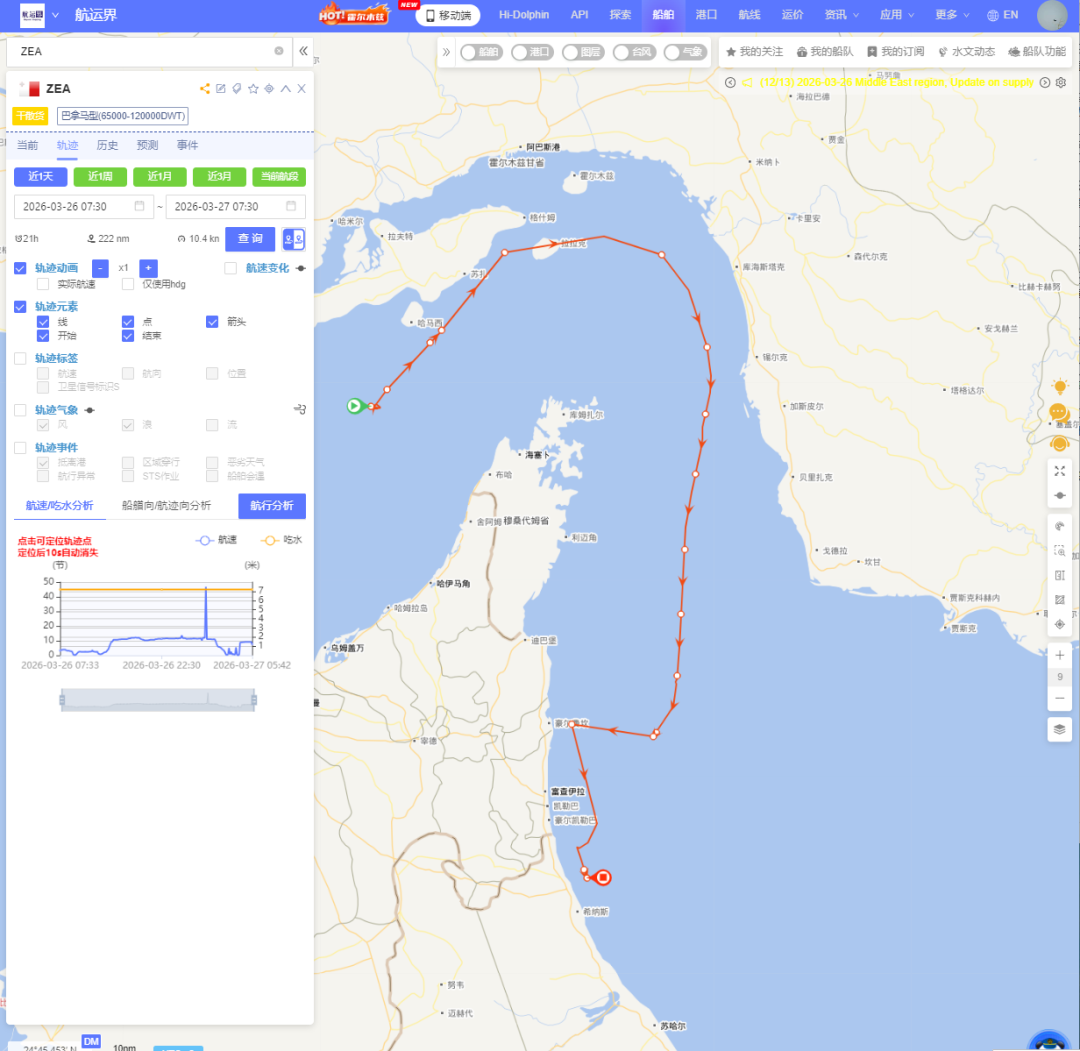Clear the ZEA search box text
The height and width of the screenshot is (1051, 1080).
pos(279,51)
